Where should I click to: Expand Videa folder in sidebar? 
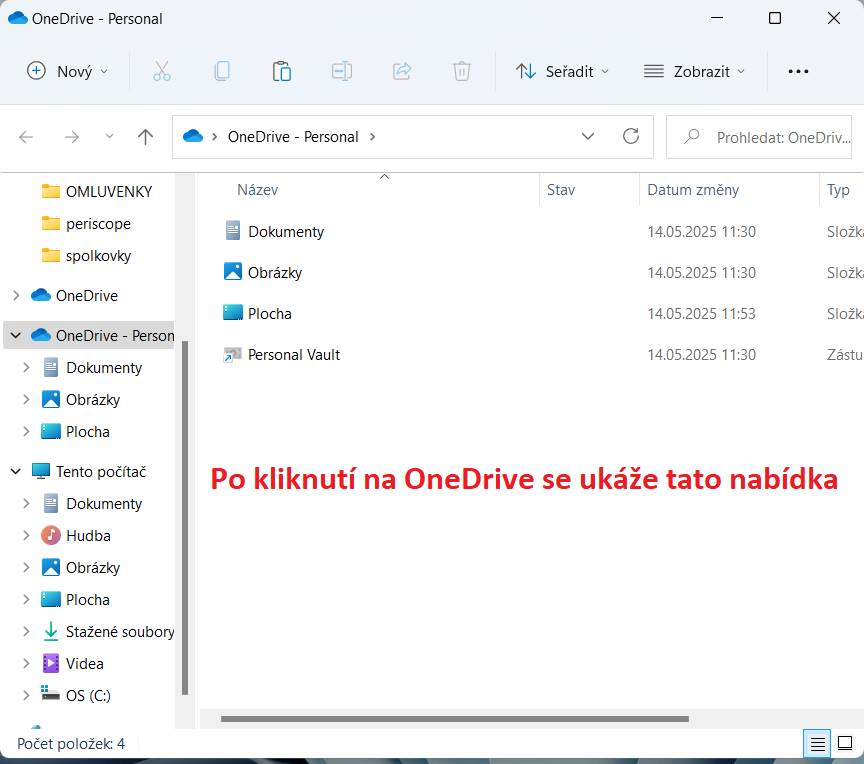pyautogui.click(x=26, y=663)
